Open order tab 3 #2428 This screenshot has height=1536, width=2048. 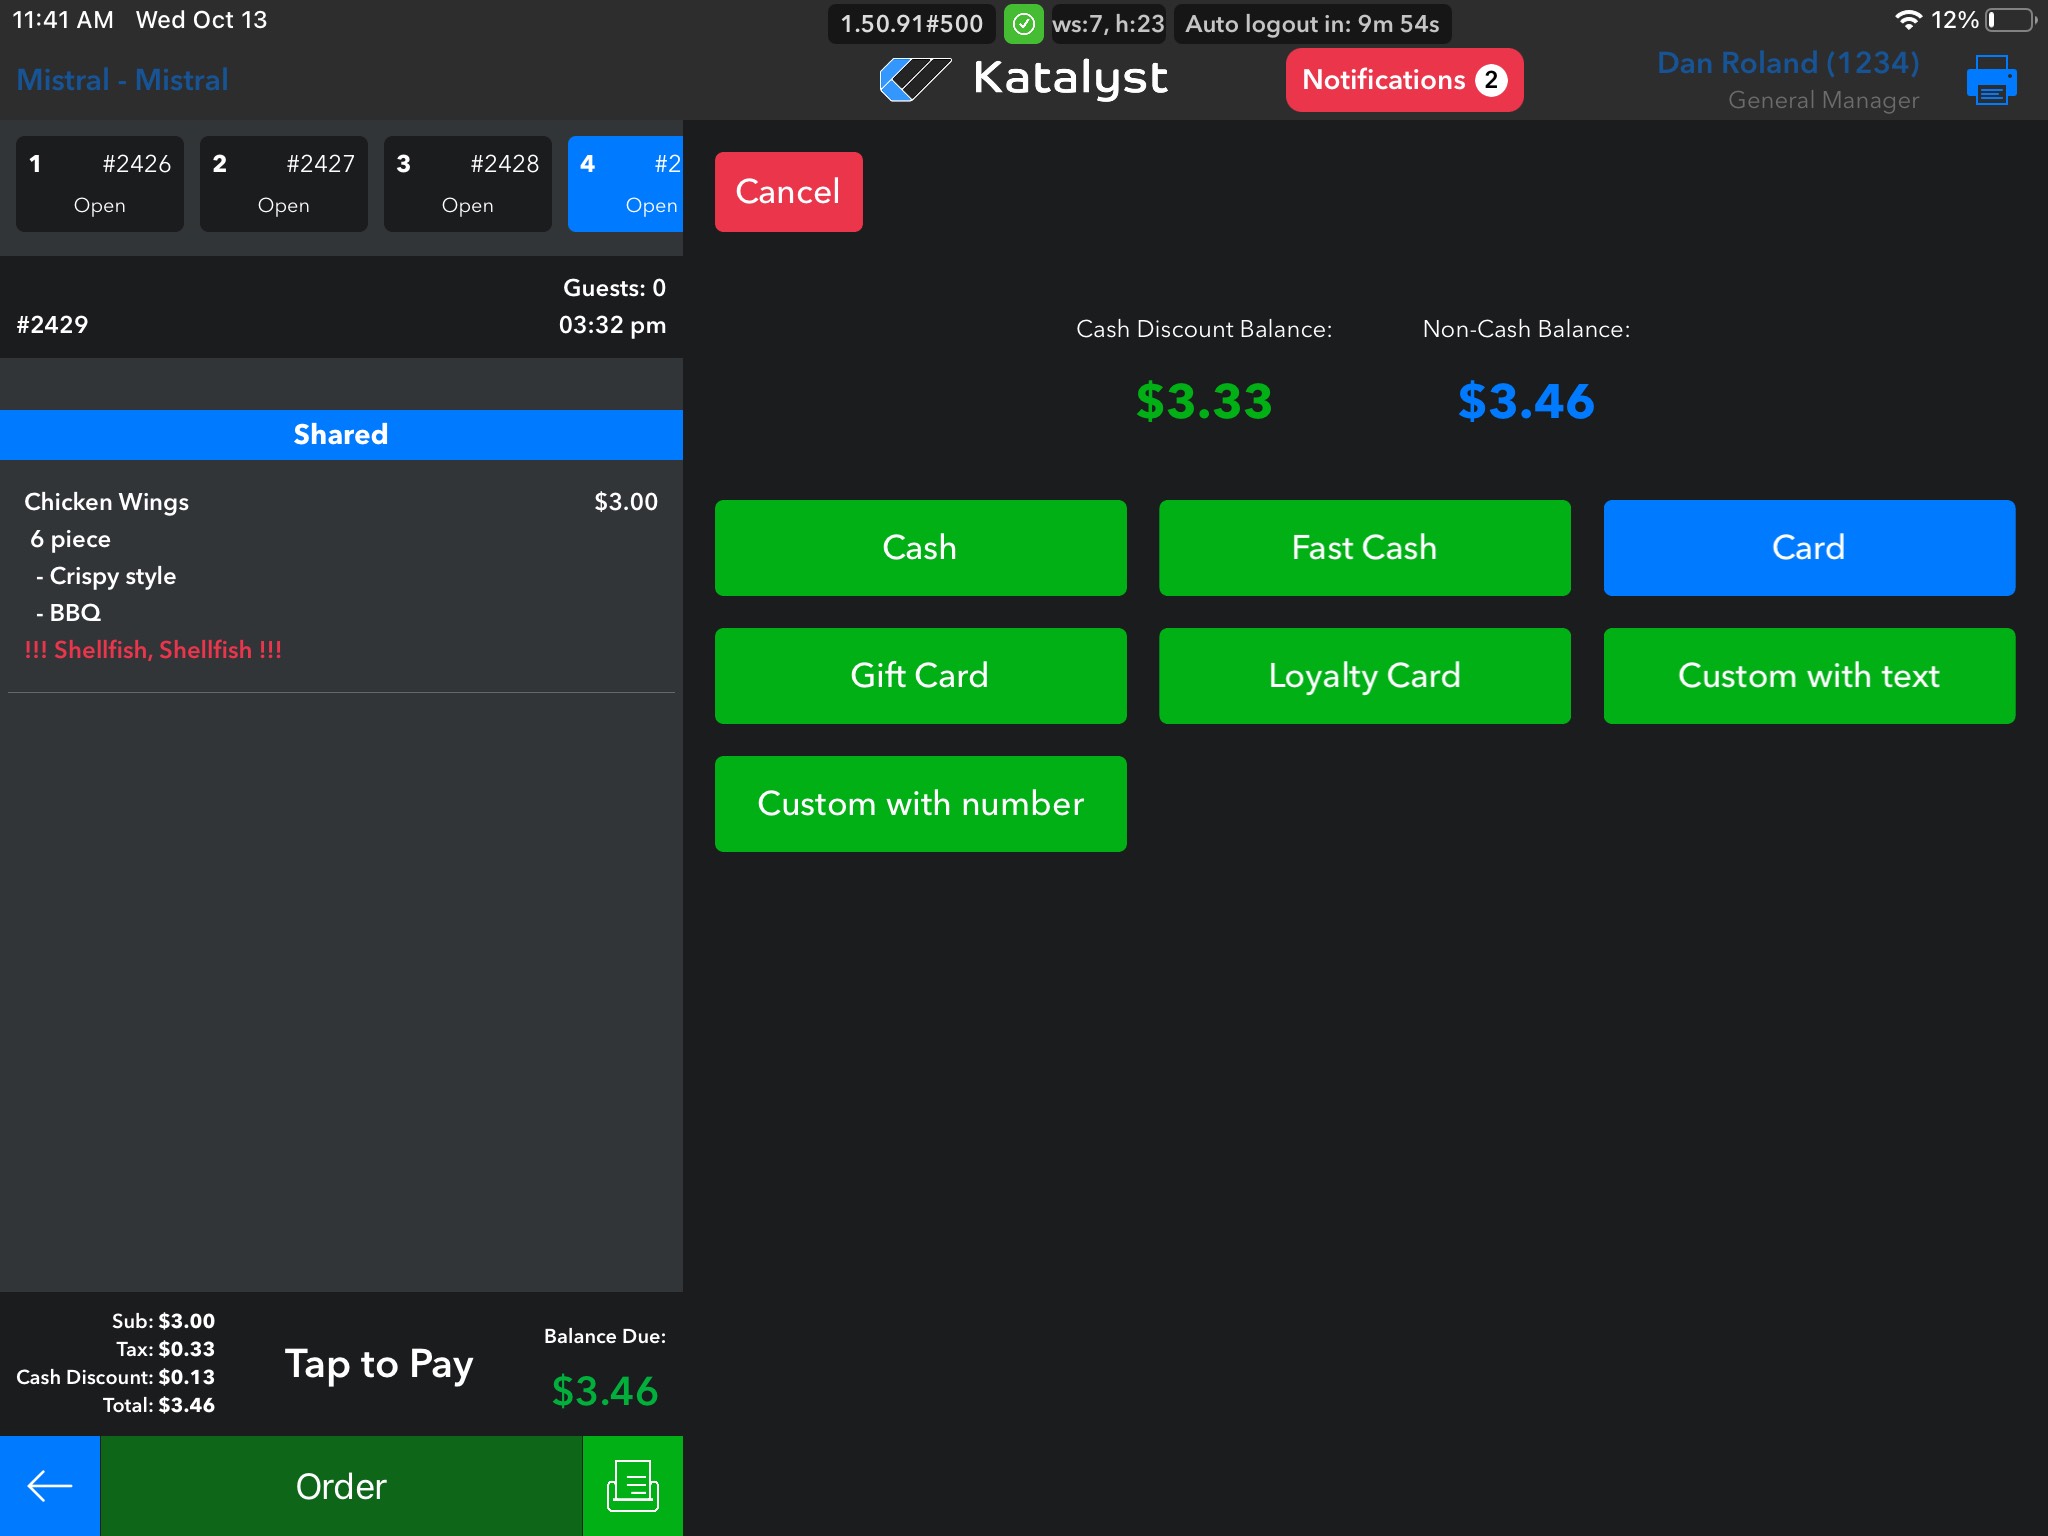pos(468,184)
